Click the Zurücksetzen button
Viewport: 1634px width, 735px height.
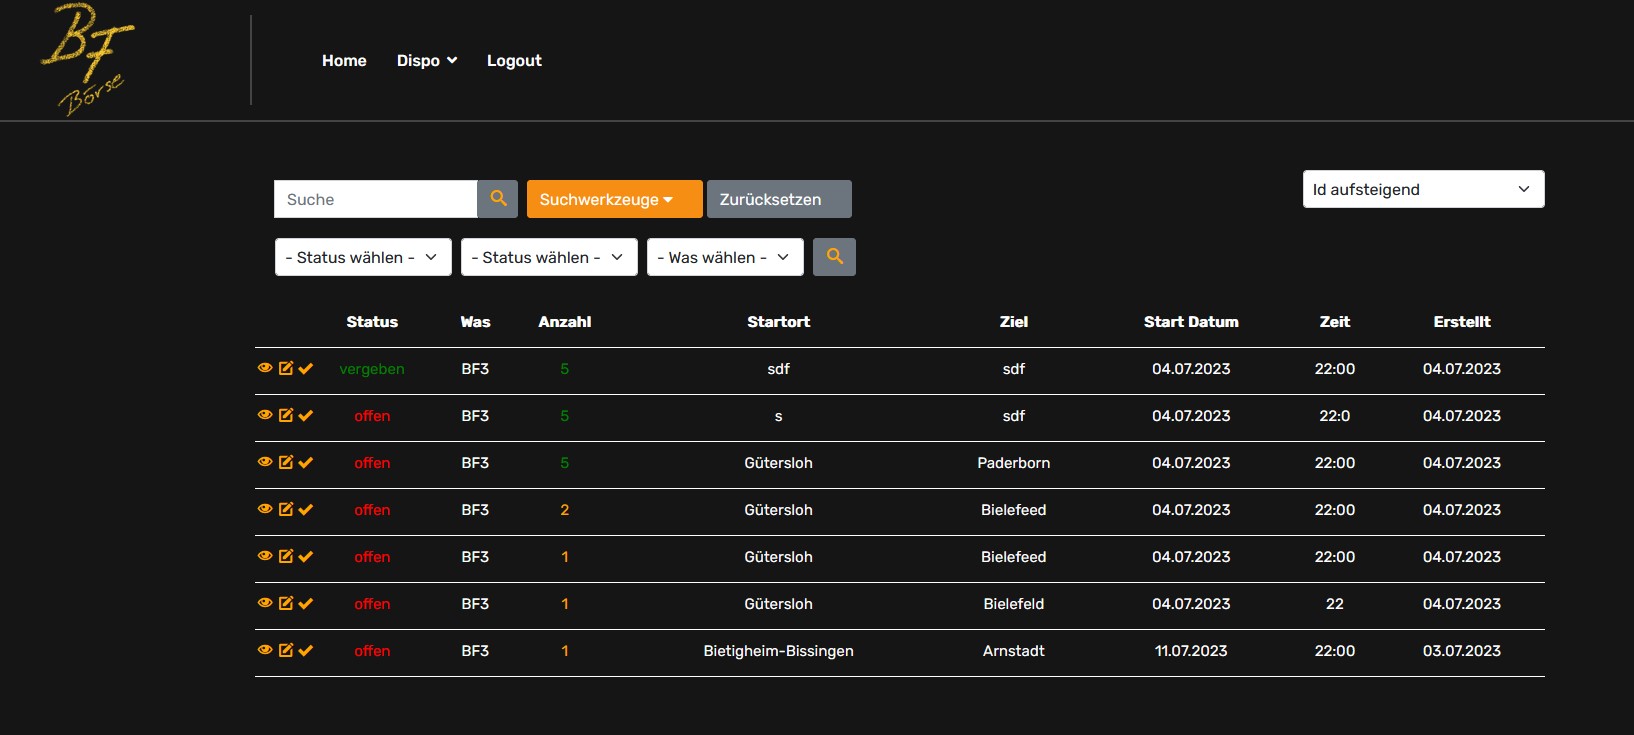point(779,199)
